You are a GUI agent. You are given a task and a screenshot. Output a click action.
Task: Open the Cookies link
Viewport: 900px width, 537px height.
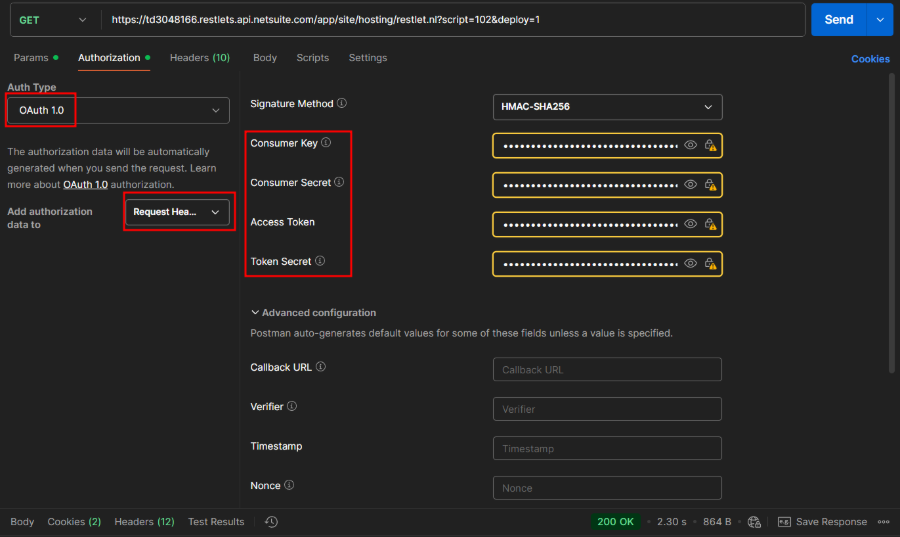pos(870,59)
